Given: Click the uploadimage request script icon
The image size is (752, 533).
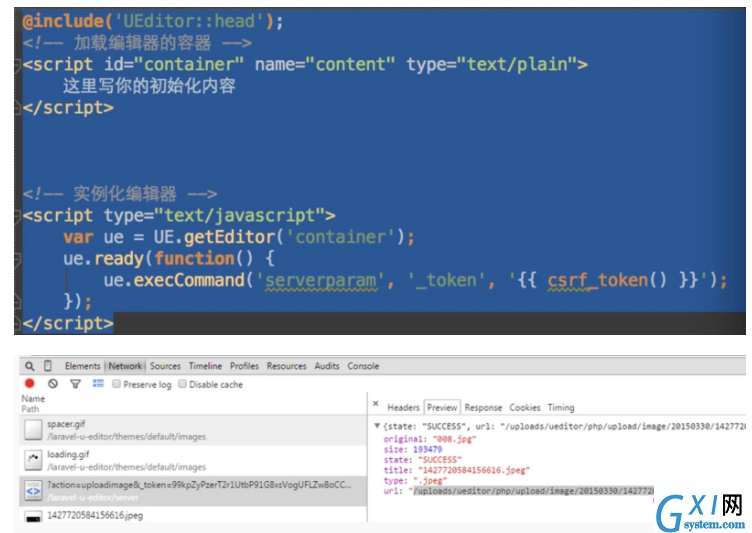Looking at the screenshot, I should tap(33, 491).
